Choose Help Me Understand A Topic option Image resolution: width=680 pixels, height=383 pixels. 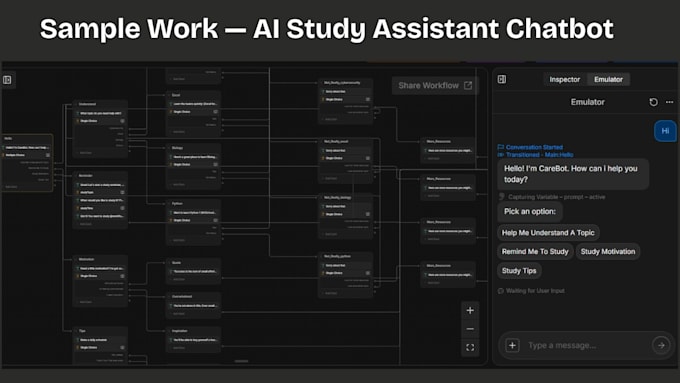click(x=548, y=233)
